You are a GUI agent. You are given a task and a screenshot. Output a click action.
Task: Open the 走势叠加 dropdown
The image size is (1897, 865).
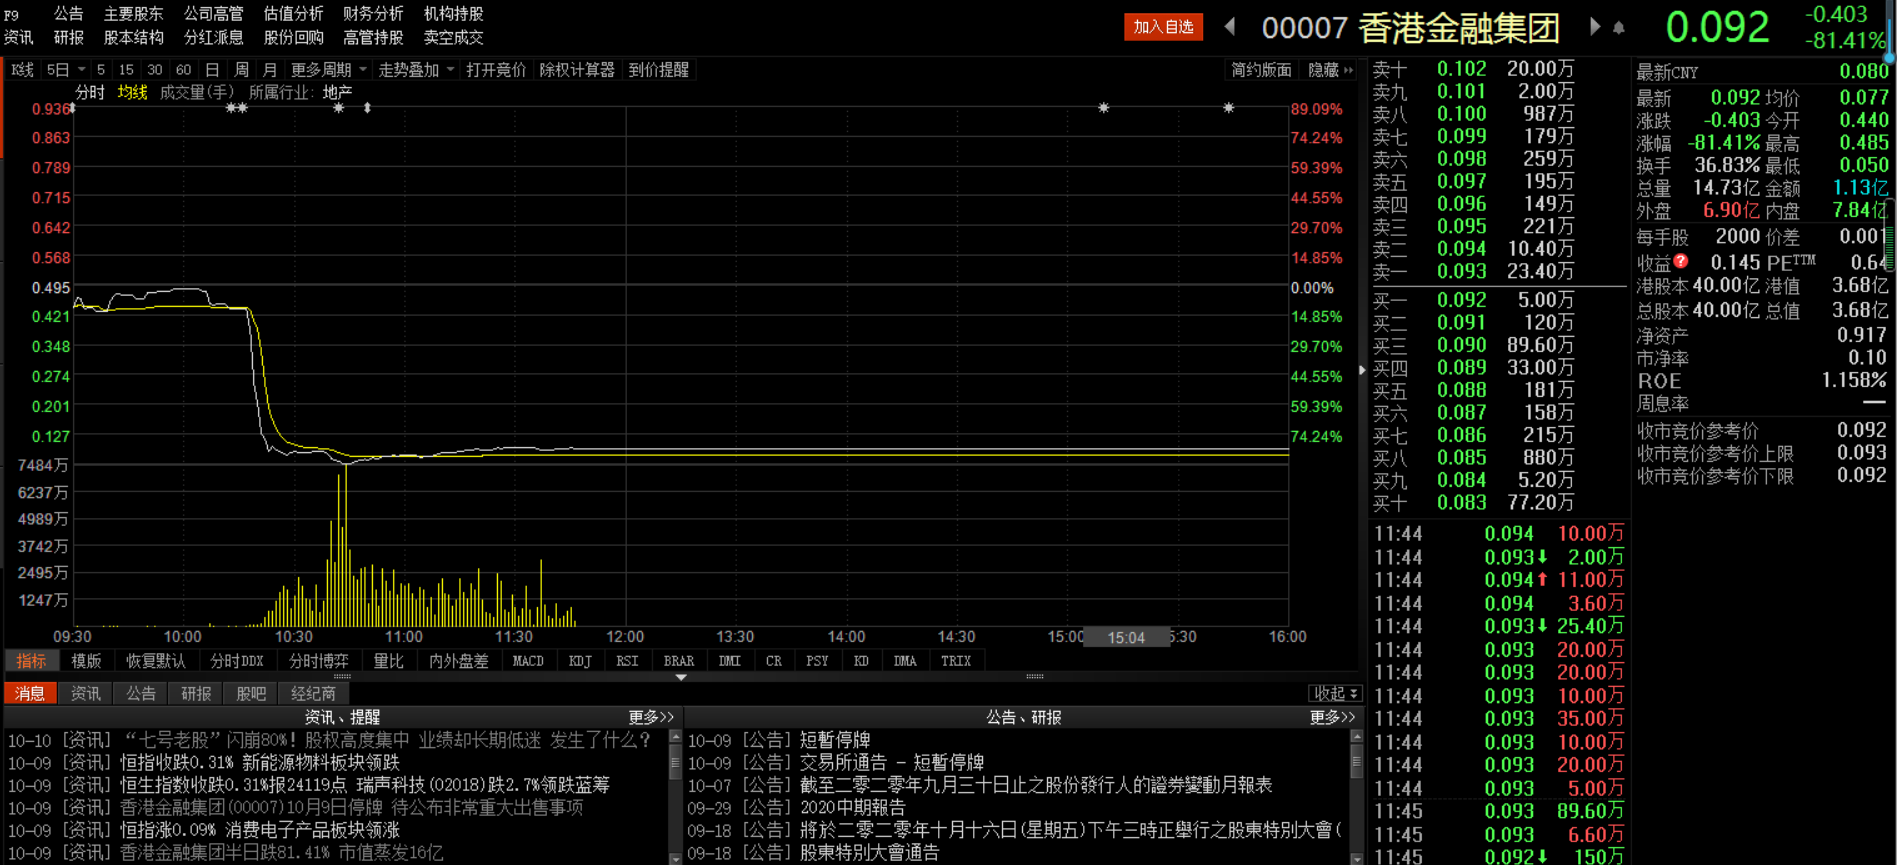(416, 70)
